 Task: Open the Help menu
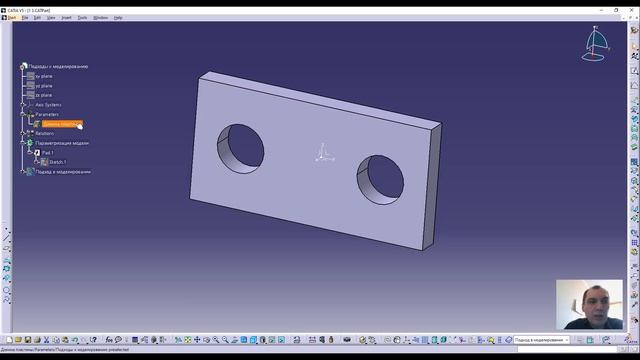(118, 18)
